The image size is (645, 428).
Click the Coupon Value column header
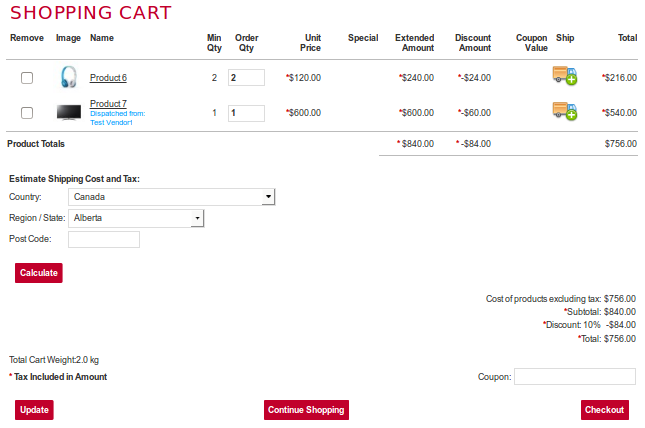click(531, 43)
